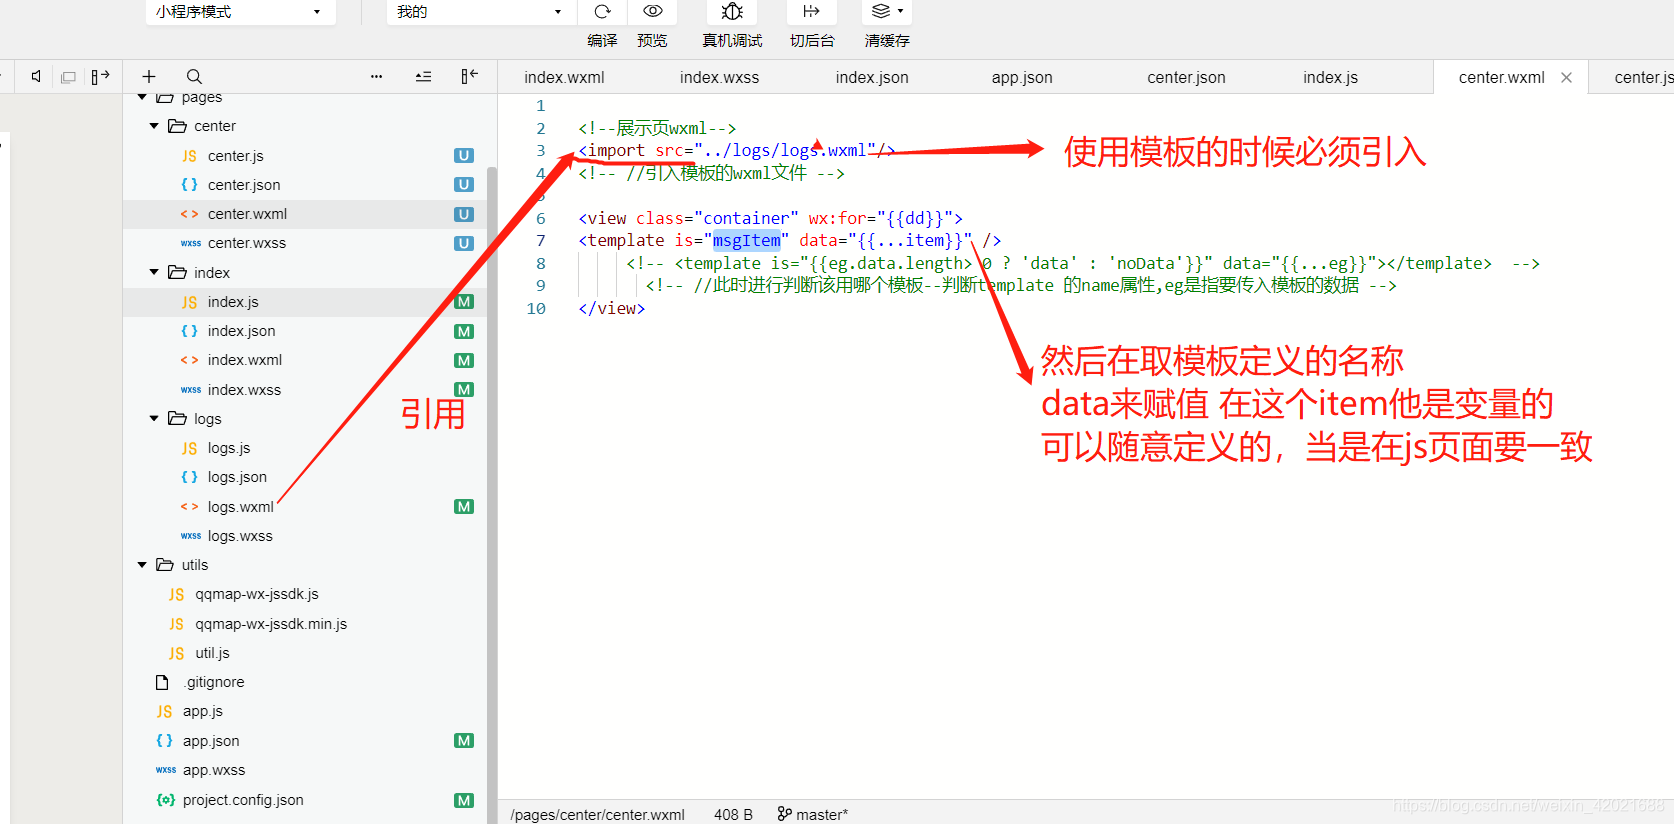Collapse the utils folder
The height and width of the screenshot is (824, 1674).
(x=142, y=565)
